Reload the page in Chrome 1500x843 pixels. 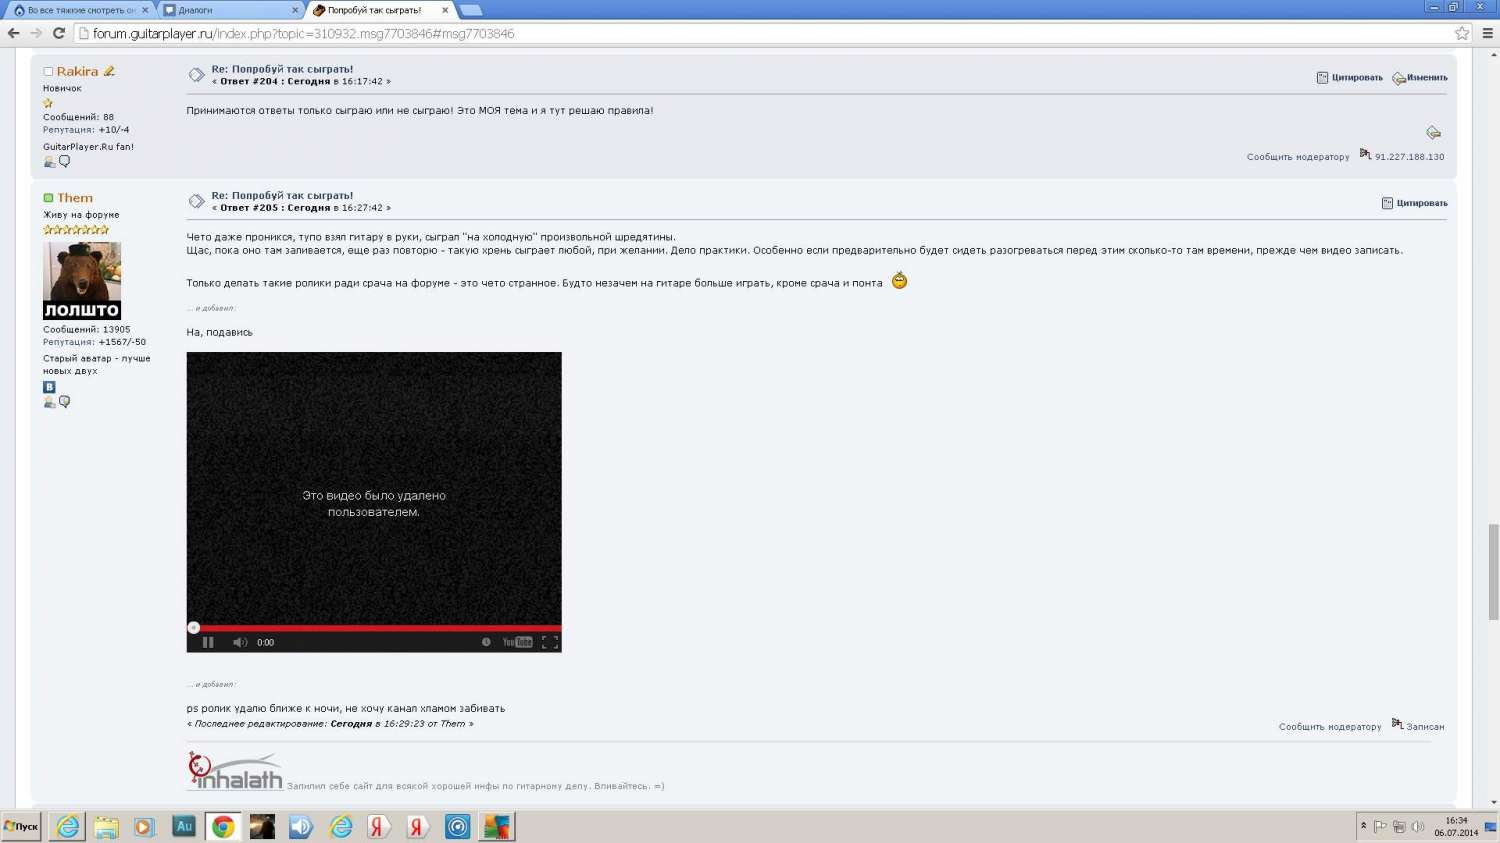59,33
